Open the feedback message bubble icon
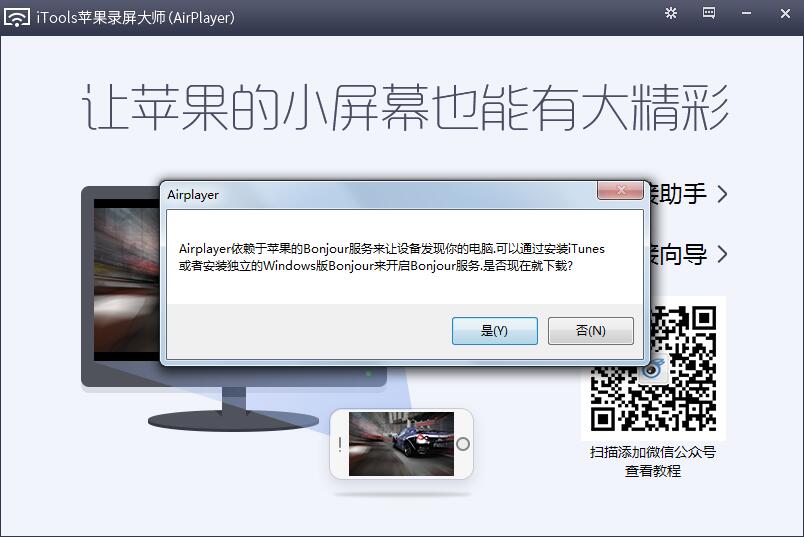Viewport: 804px width, 537px height. pos(709,13)
